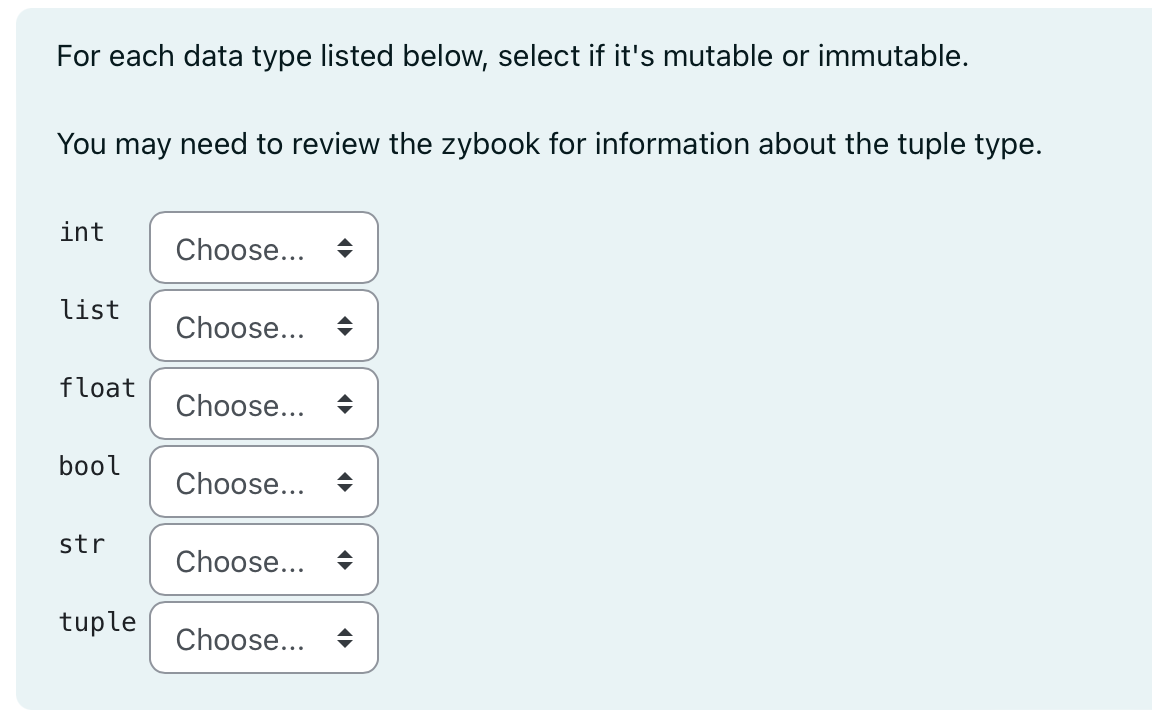Click the "tuple" code label

pyautogui.click(x=97, y=622)
